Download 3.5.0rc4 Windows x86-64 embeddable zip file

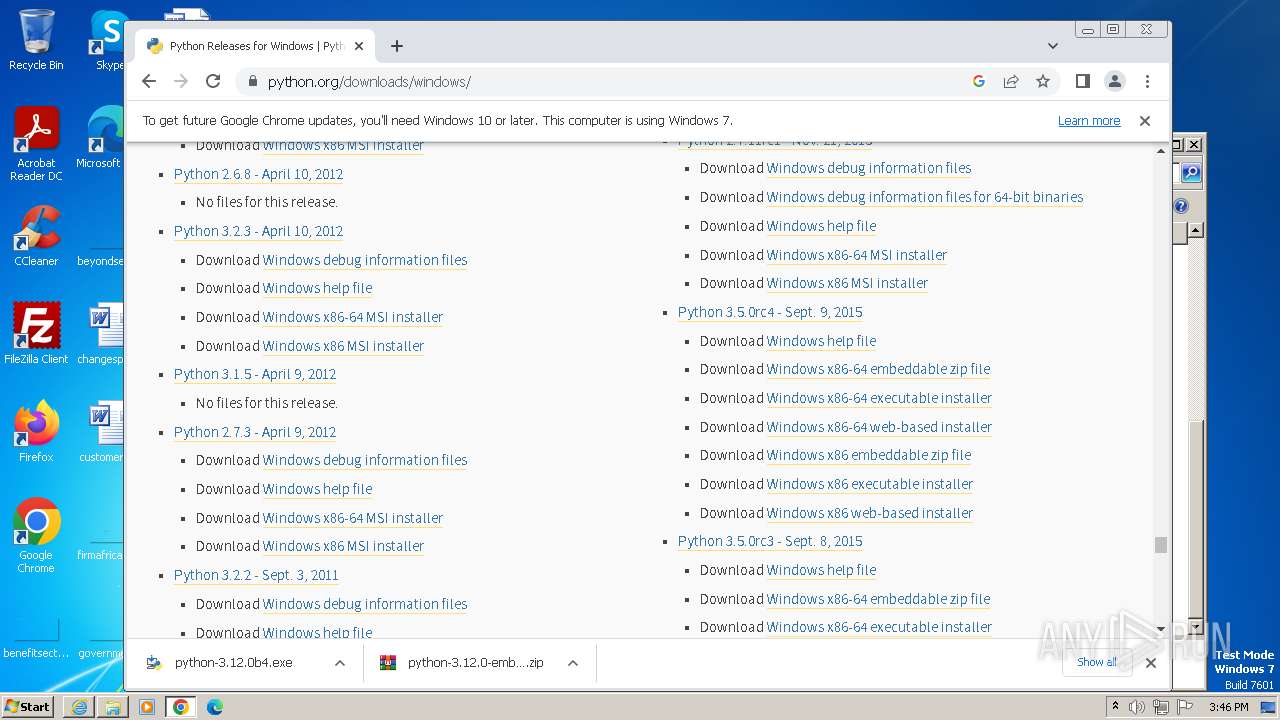878,369
